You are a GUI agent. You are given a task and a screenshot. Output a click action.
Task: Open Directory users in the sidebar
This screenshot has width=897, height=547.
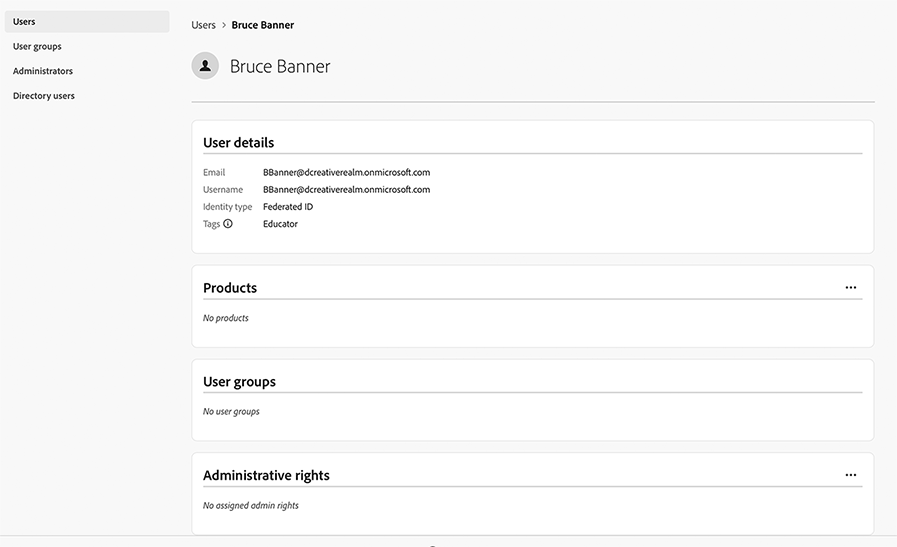click(x=44, y=96)
